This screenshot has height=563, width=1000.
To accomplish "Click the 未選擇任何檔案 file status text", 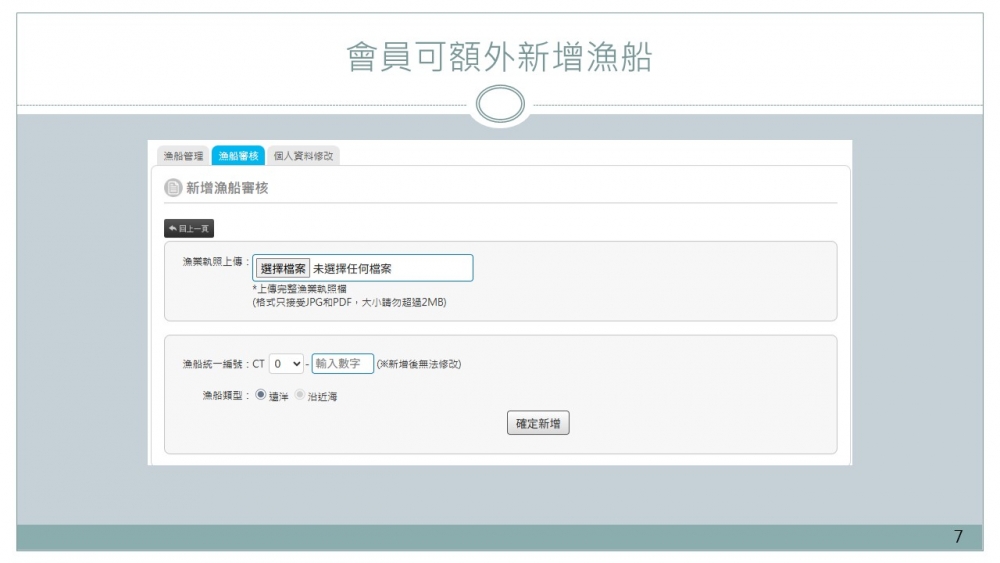I will coord(352,269).
